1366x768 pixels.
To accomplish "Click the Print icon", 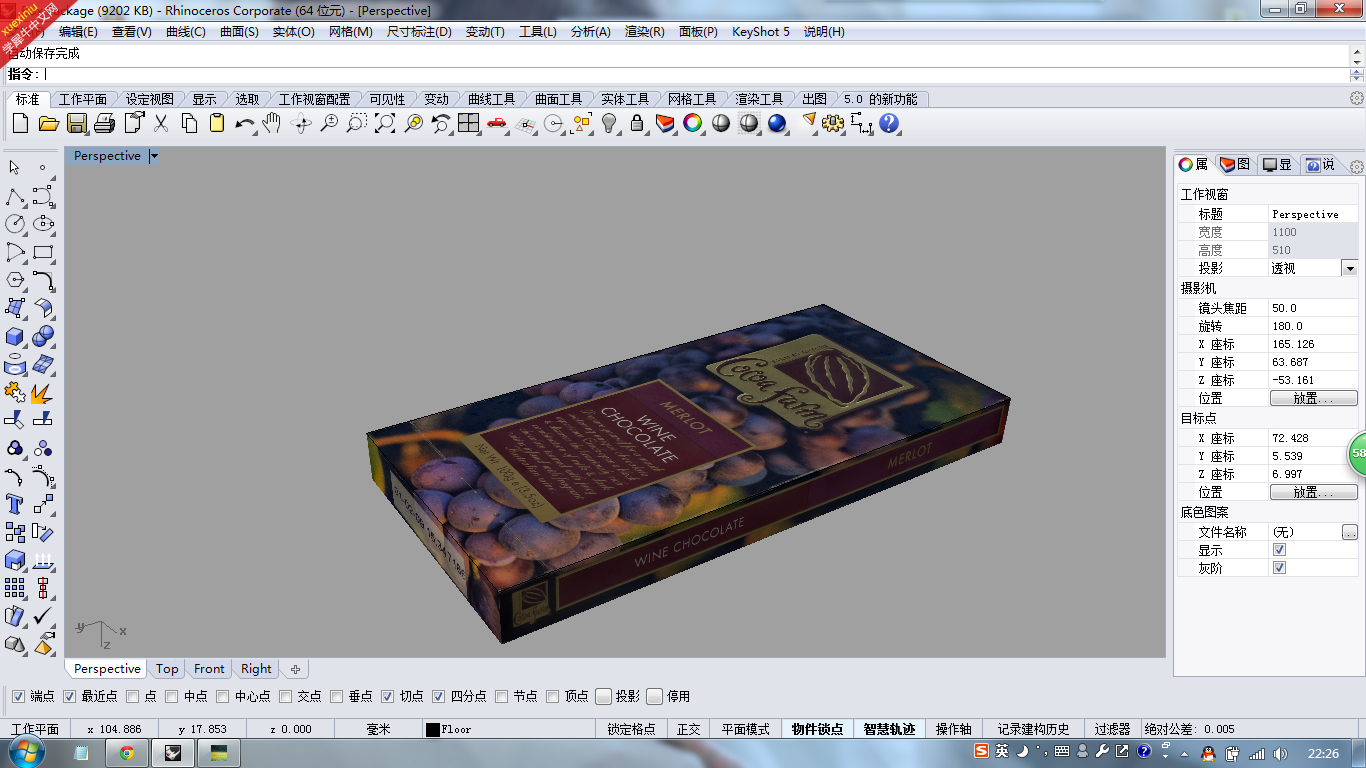I will tap(104, 123).
